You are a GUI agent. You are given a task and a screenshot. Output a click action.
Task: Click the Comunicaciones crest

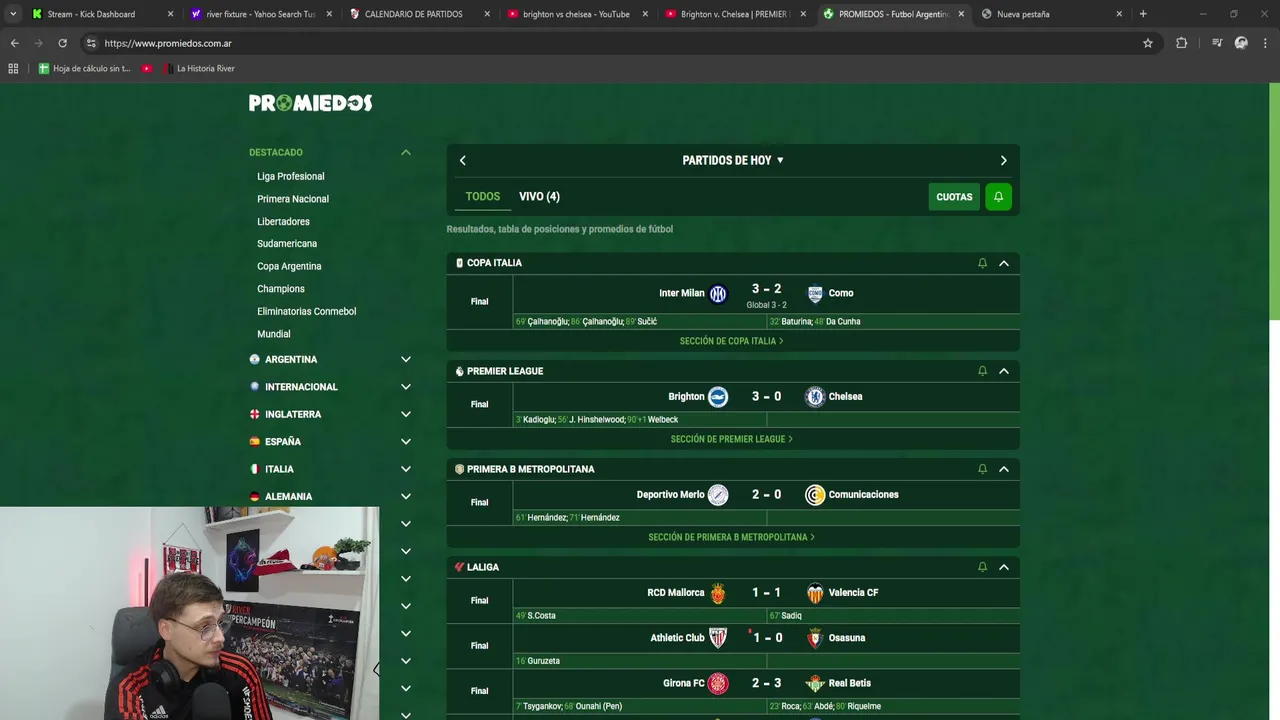[x=815, y=495]
